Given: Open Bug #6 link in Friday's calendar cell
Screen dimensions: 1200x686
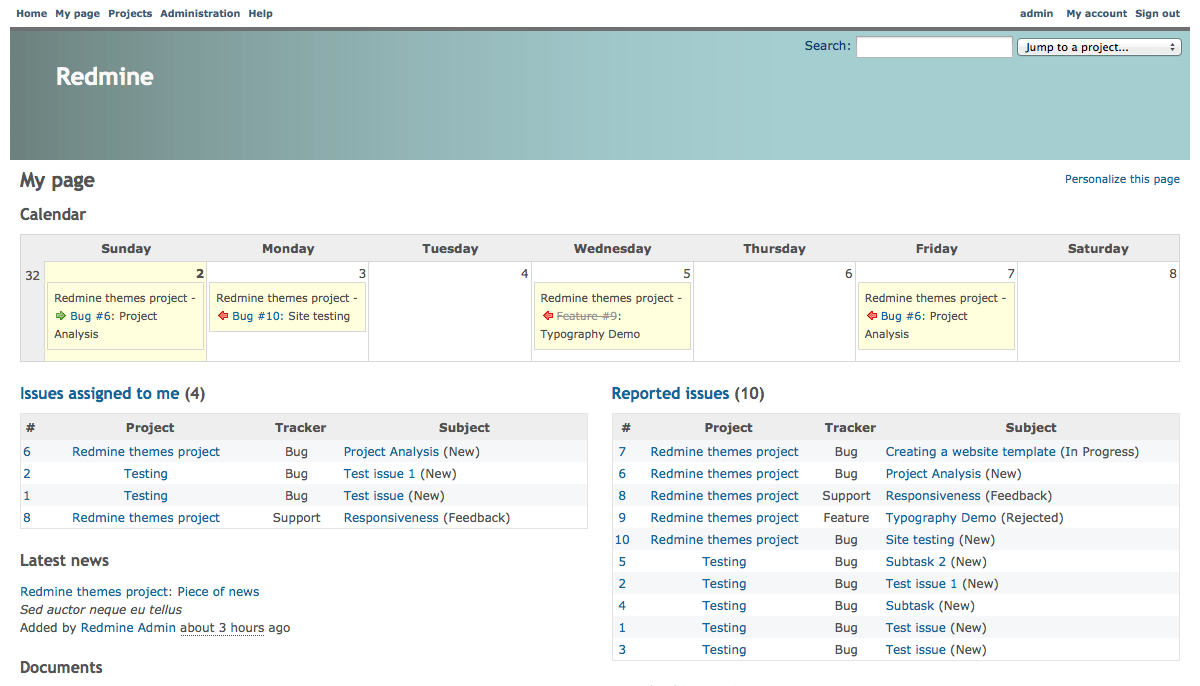Looking at the screenshot, I should pos(903,316).
